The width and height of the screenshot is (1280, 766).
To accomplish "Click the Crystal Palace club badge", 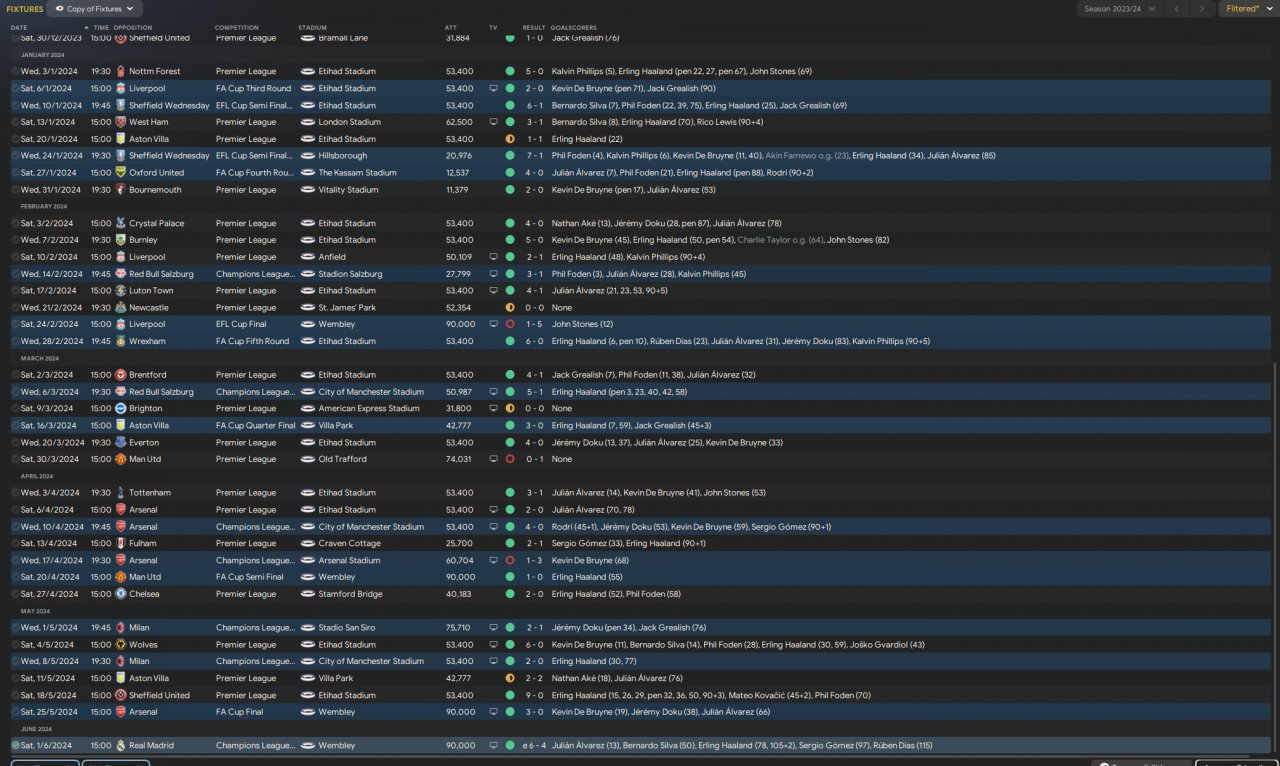I will (121, 223).
